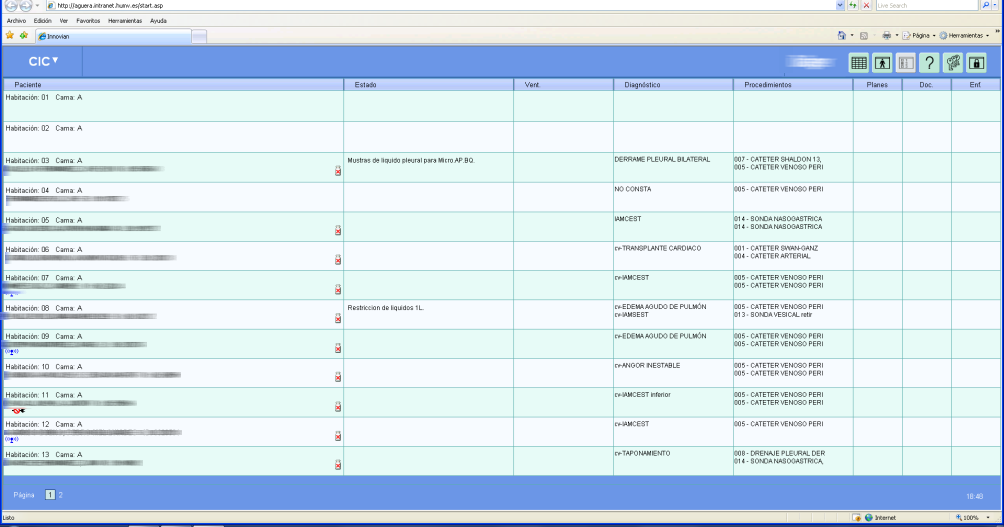This screenshot has height=527, width=1004.
Task: Click the patient figure view icon
Action: (882, 63)
